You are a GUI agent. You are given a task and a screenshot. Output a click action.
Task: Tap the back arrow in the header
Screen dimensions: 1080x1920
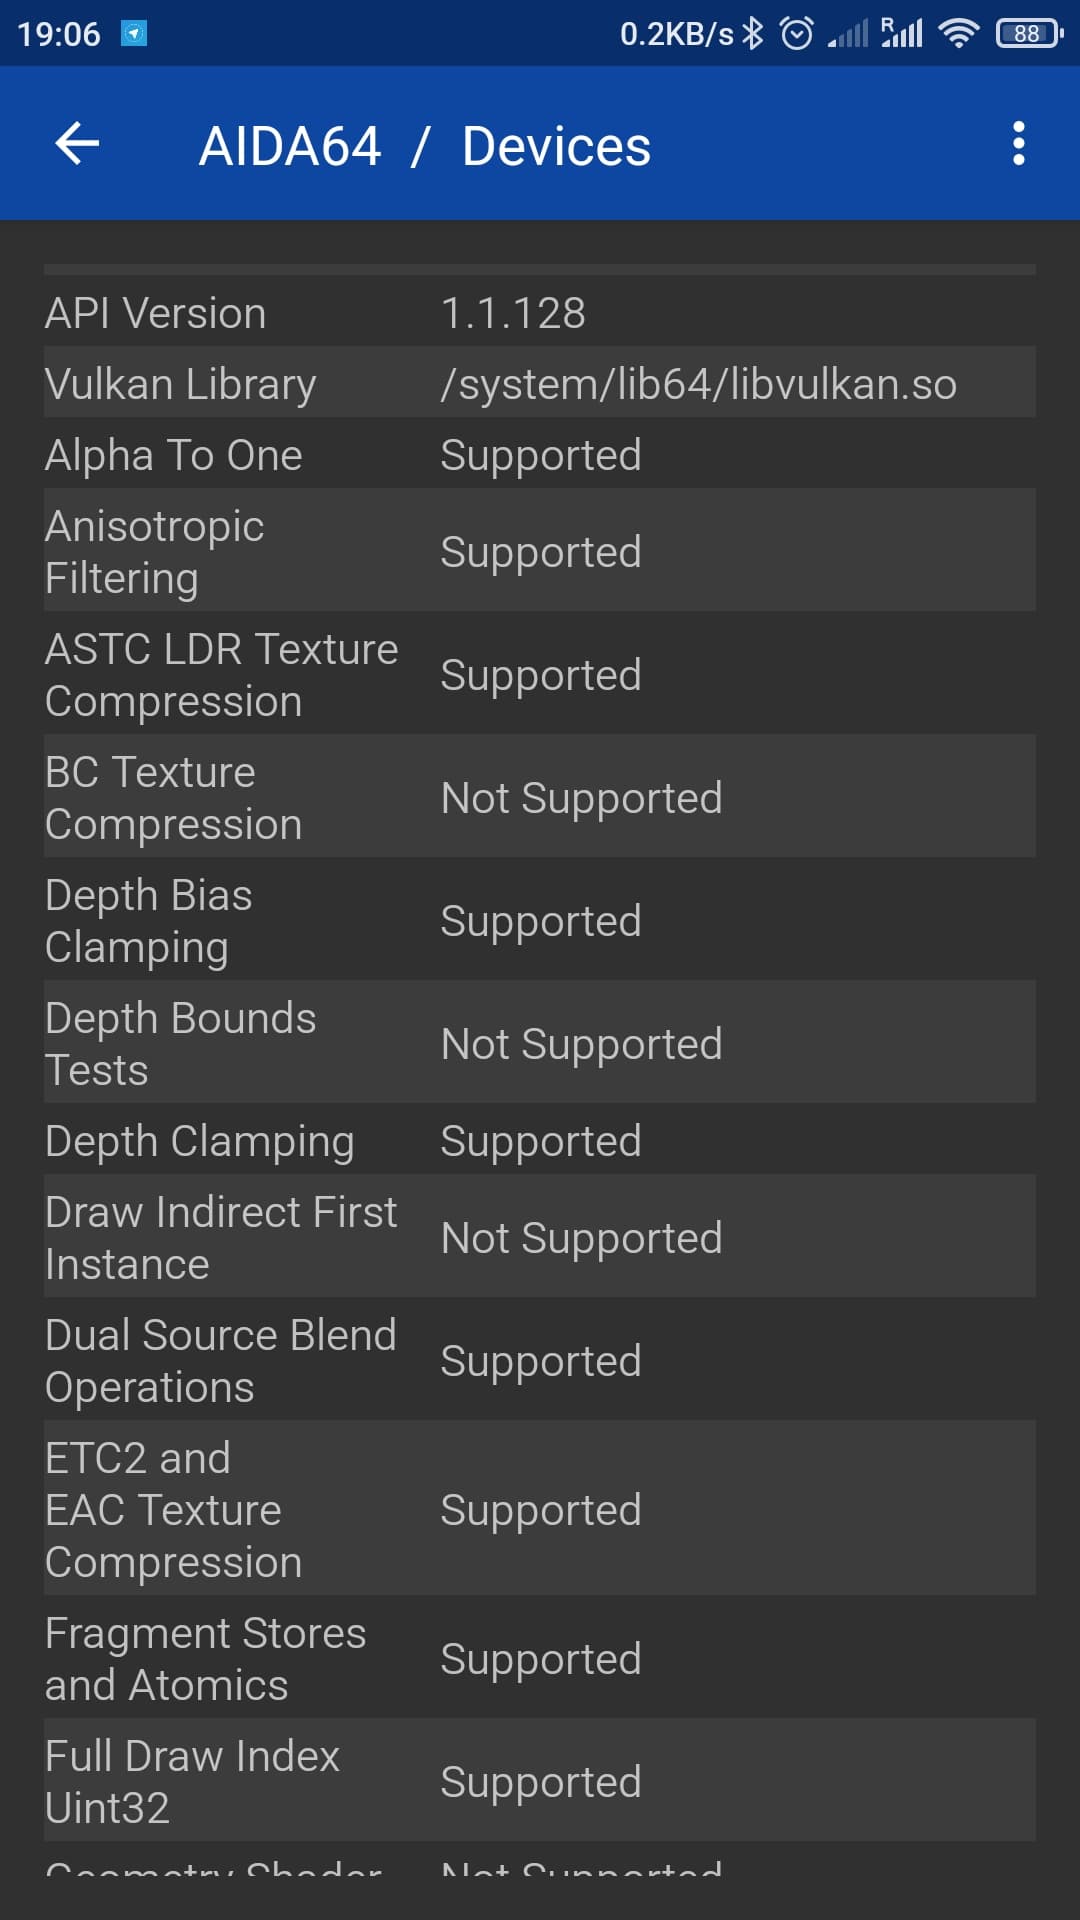click(x=77, y=144)
